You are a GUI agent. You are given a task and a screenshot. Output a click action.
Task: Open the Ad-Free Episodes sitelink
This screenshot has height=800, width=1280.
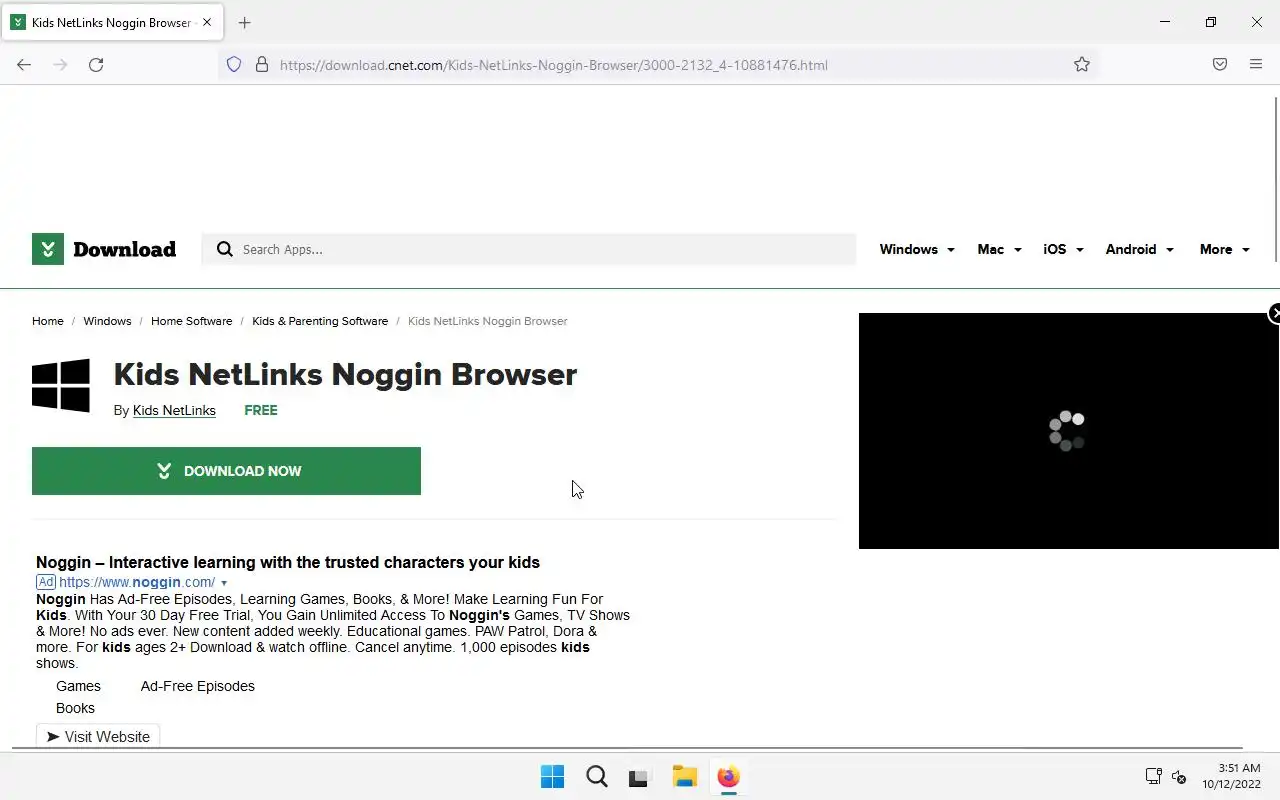pos(198,686)
